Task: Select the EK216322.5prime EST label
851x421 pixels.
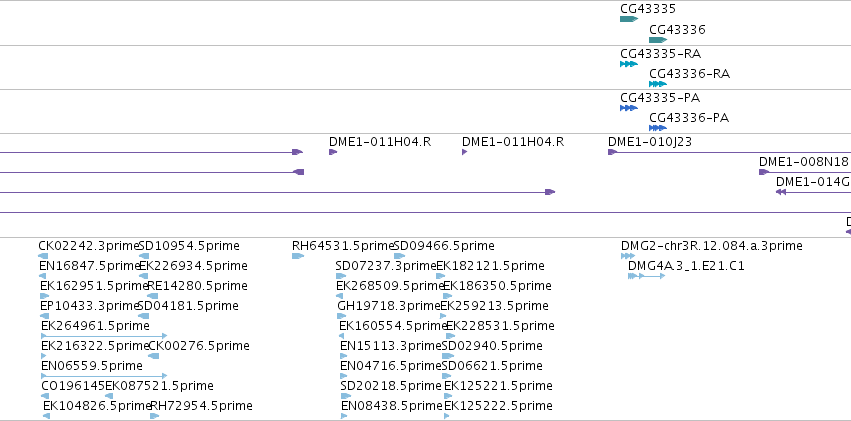Action: (95, 346)
